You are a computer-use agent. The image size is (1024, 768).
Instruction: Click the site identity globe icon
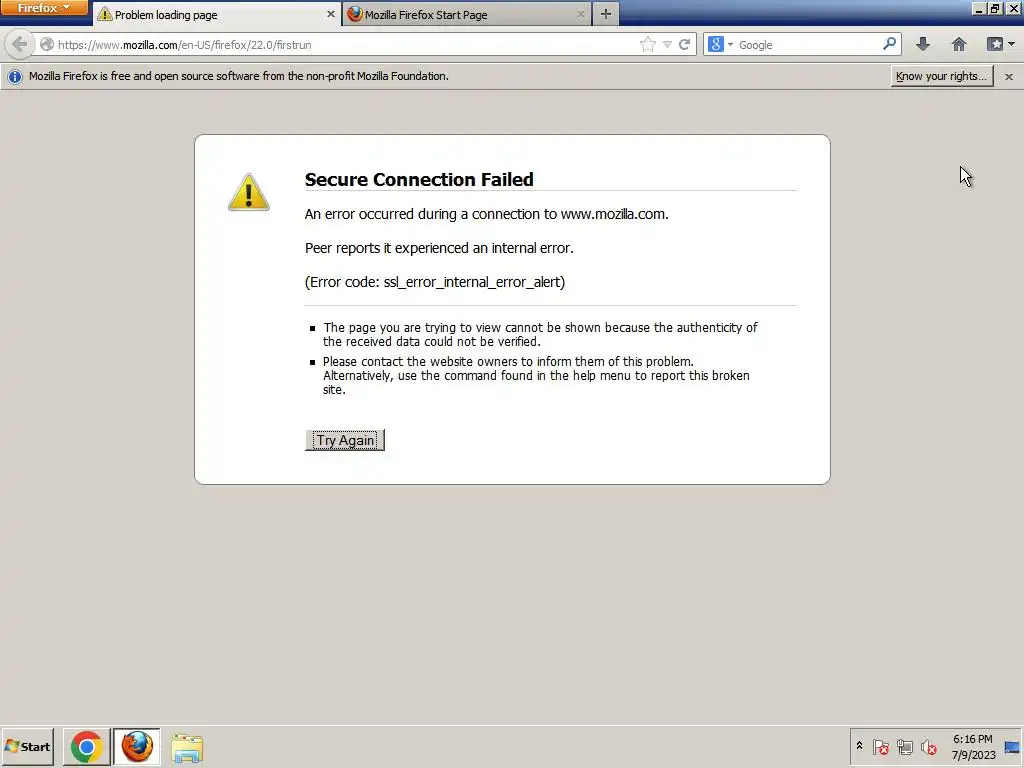coord(46,44)
